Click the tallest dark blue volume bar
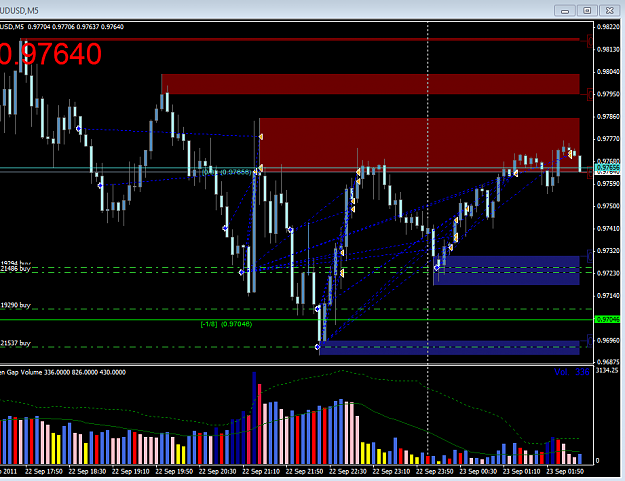 (254, 418)
